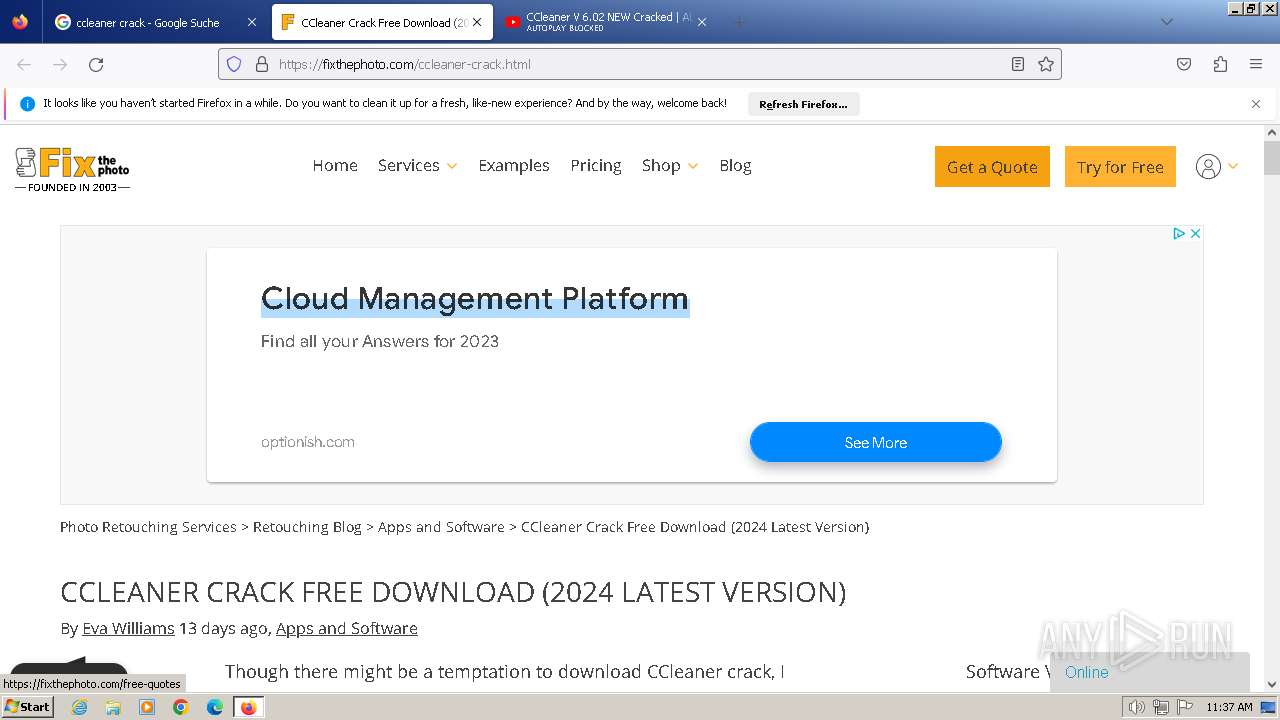Open the tracking protection shield icon
The height and width of the screenshot is (720, 1280).
[234, 64]
